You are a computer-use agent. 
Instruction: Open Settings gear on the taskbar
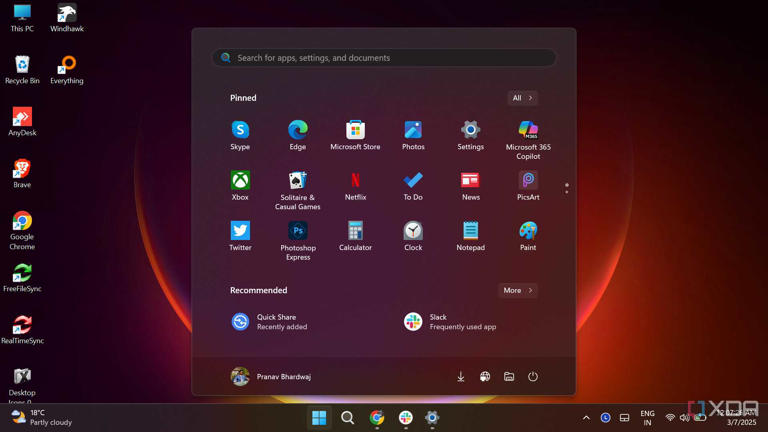coord(432,418)
